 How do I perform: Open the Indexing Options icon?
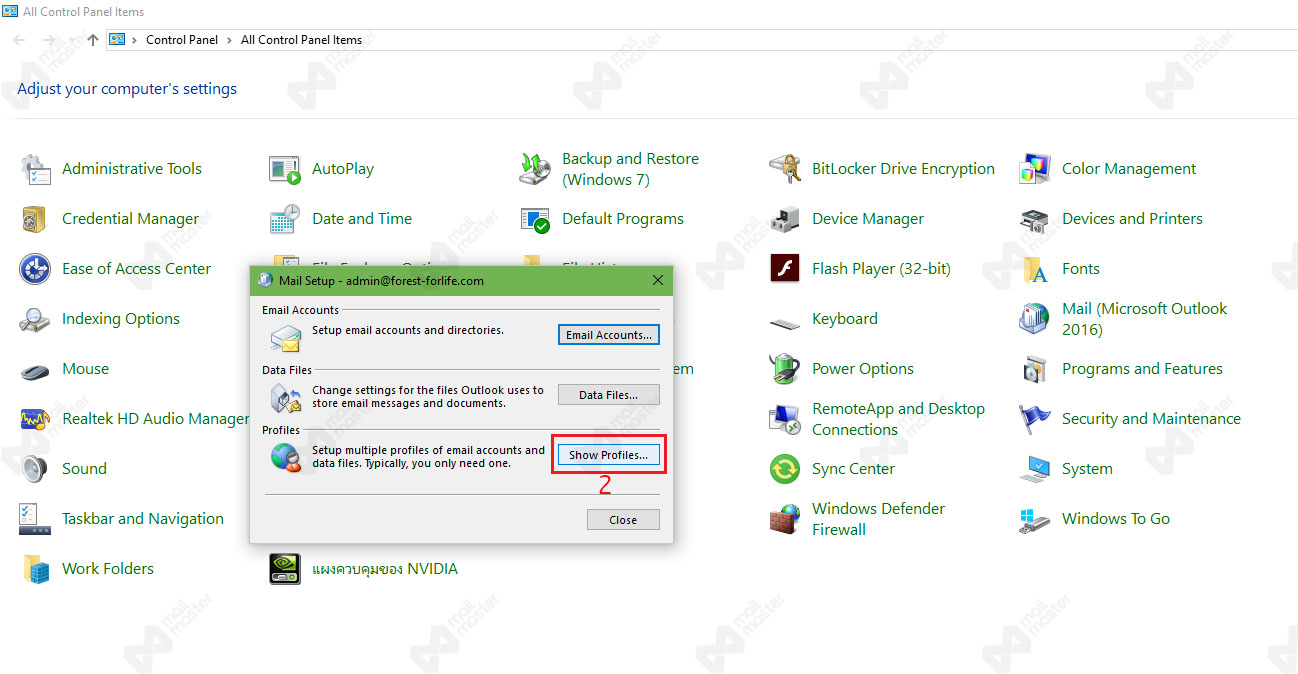click(x=35, y=319)
